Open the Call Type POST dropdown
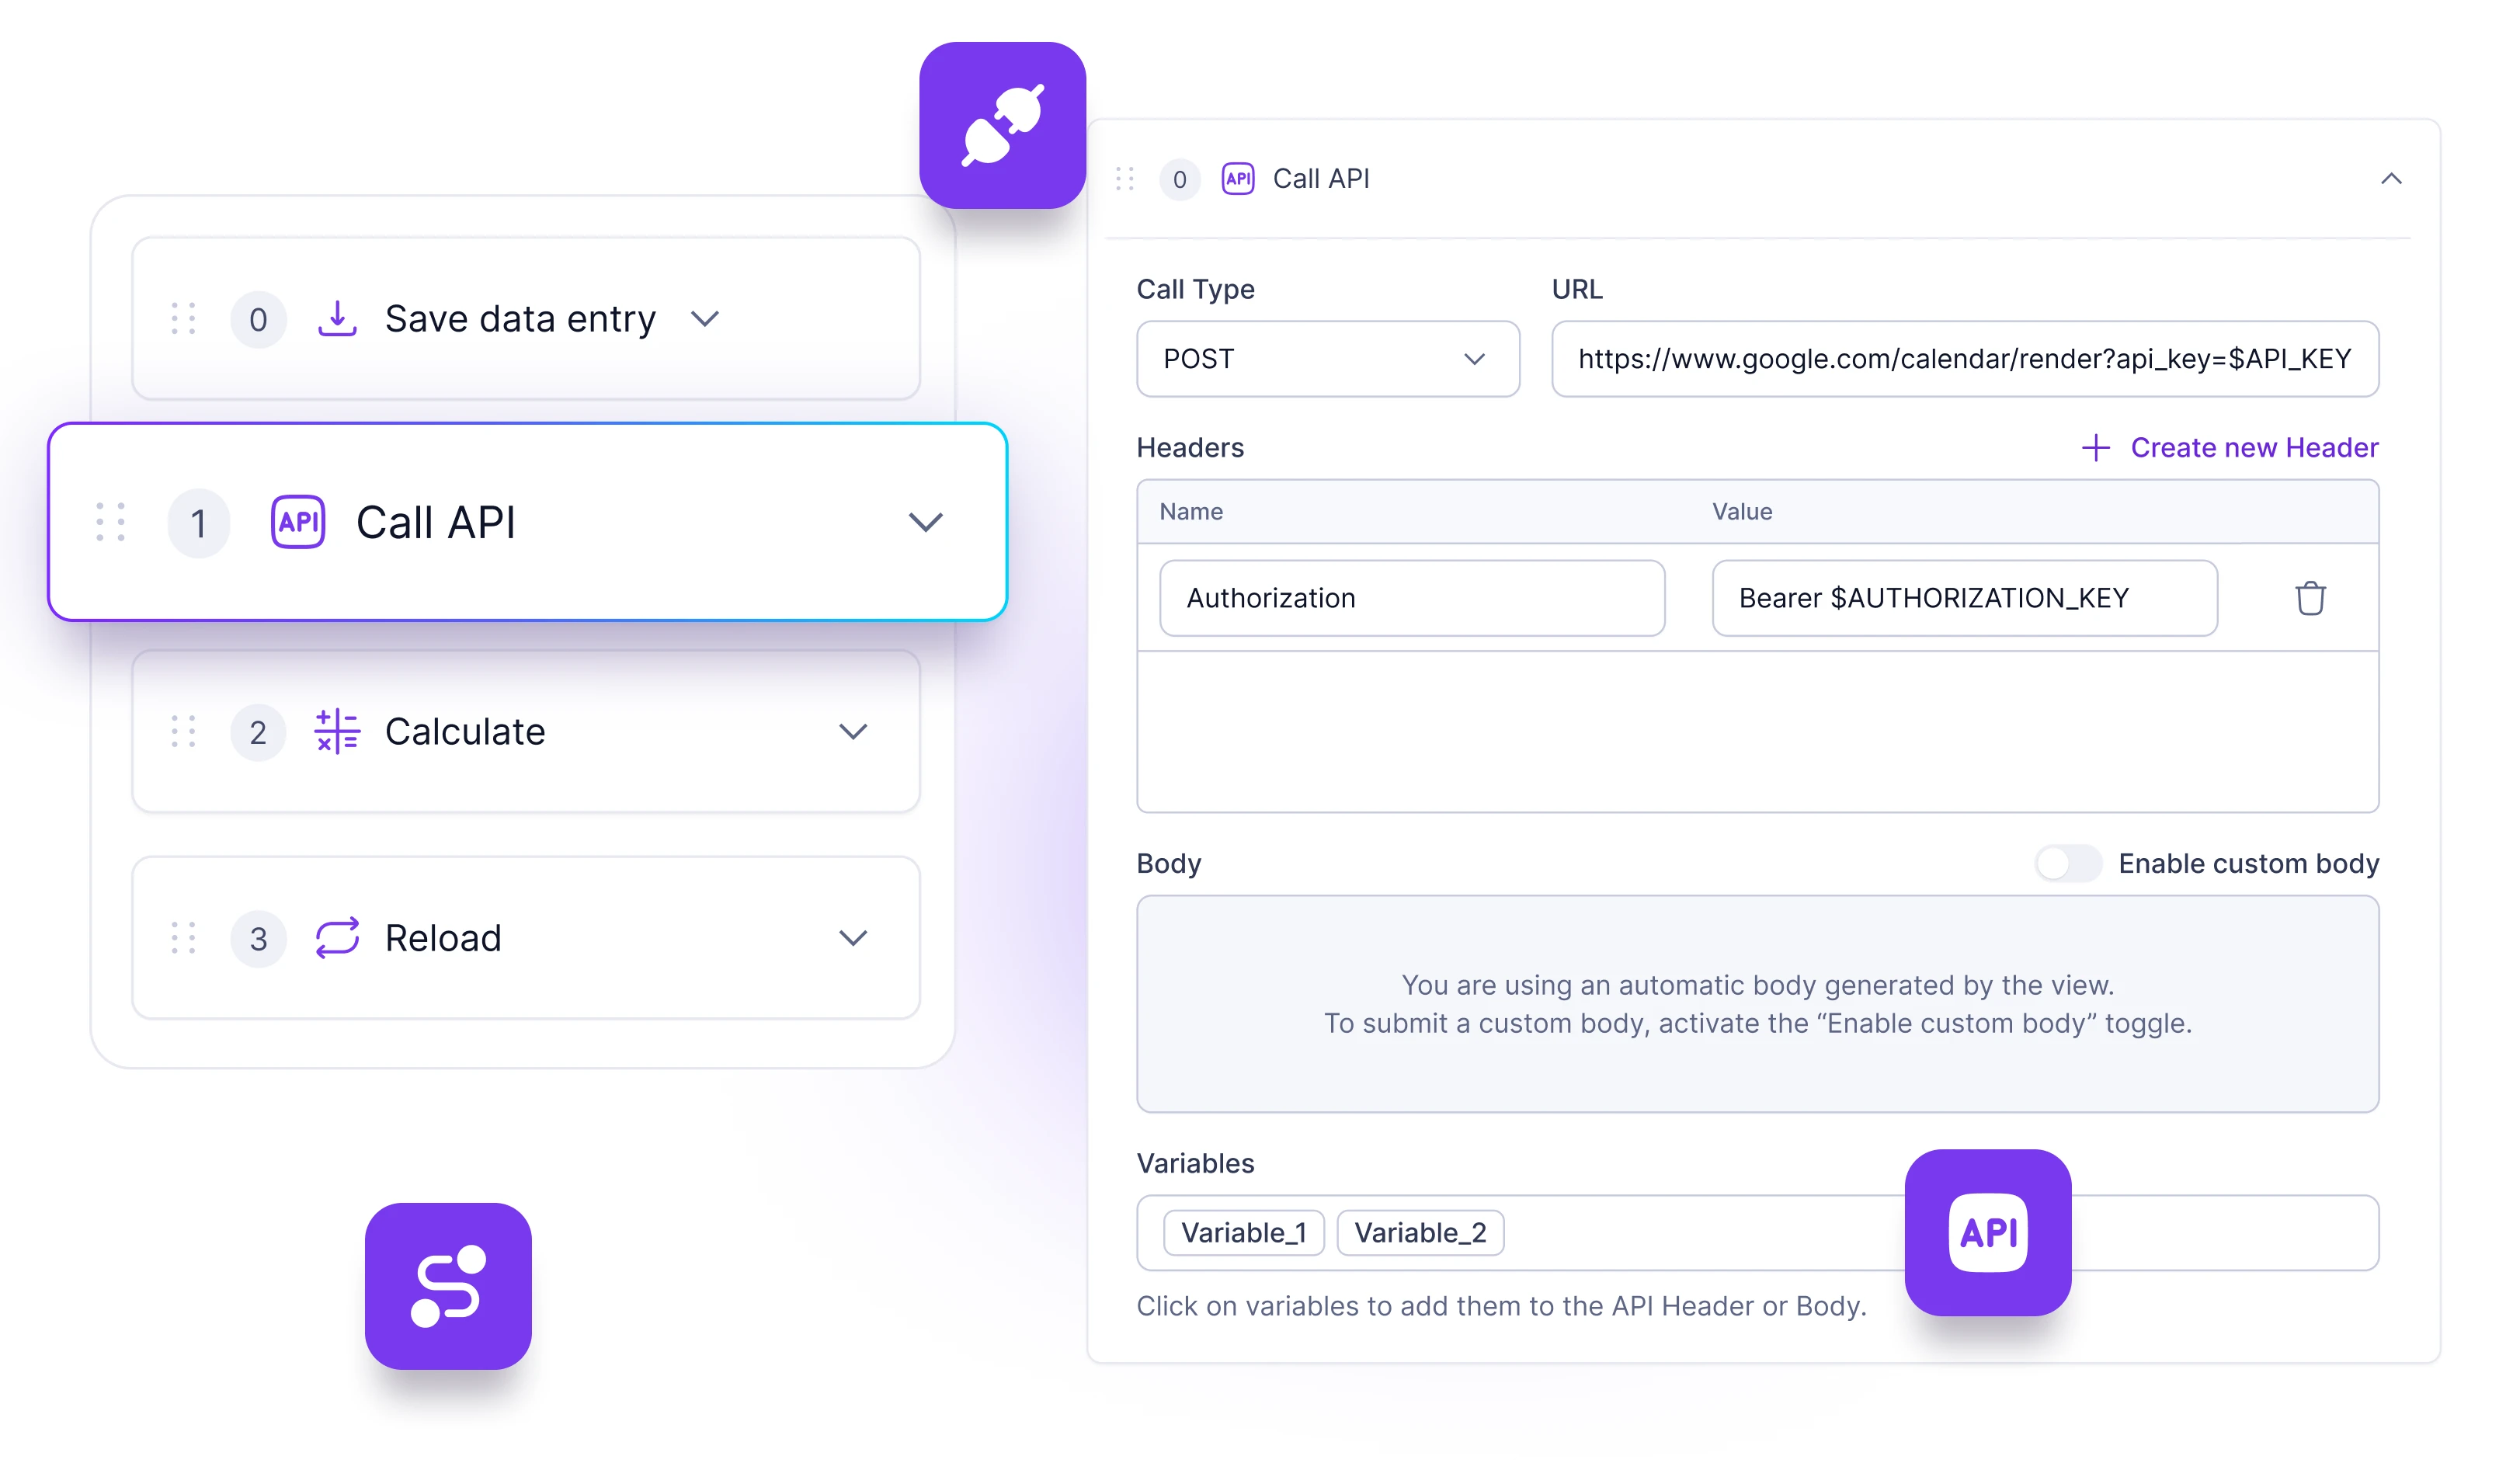2513x1484 pixels. point(1326,359)
